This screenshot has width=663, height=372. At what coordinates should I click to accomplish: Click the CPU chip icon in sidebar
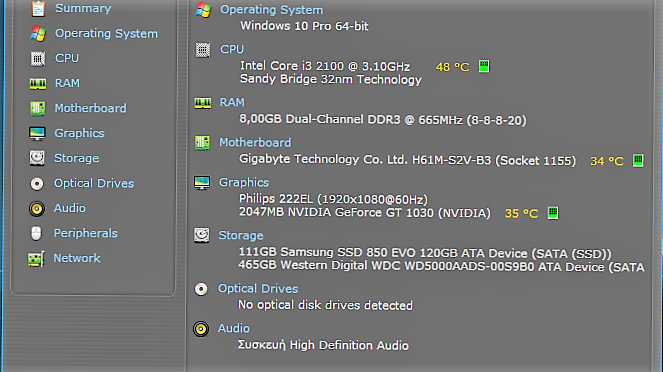tap(38, 58)
